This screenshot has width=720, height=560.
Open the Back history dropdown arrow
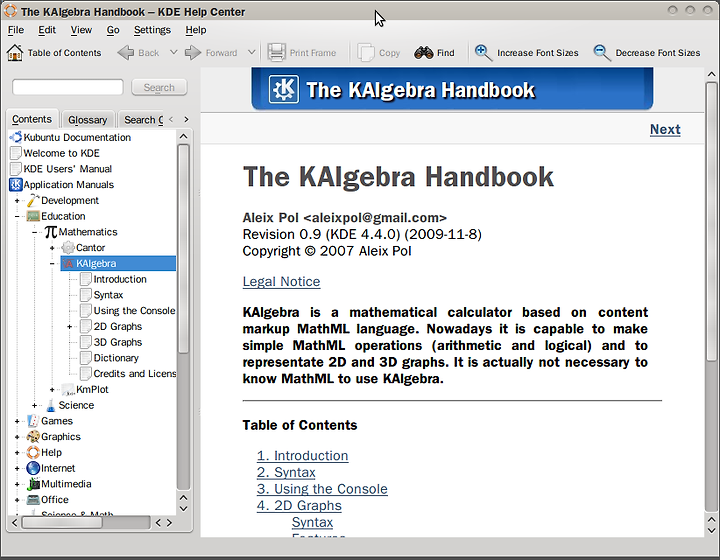[x=174, y=52]
